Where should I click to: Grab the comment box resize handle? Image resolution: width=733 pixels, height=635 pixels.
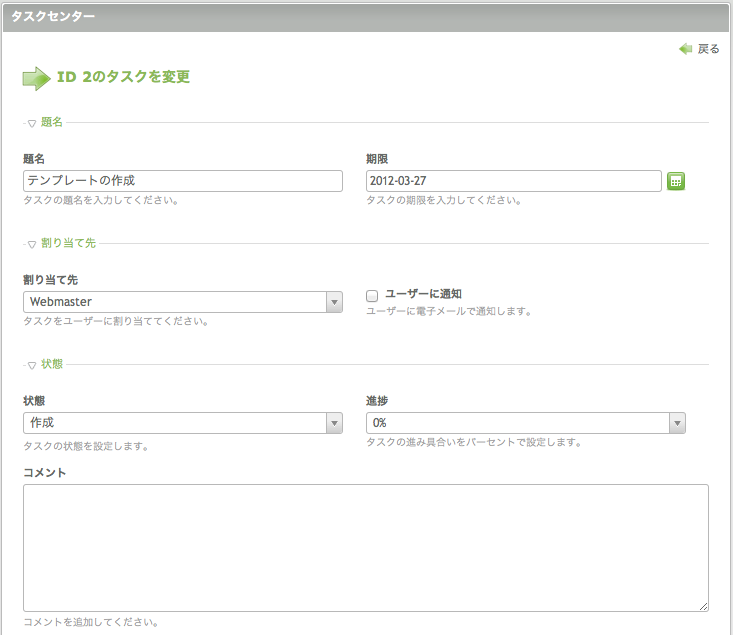pyautogui.click(x=704, y=606)
